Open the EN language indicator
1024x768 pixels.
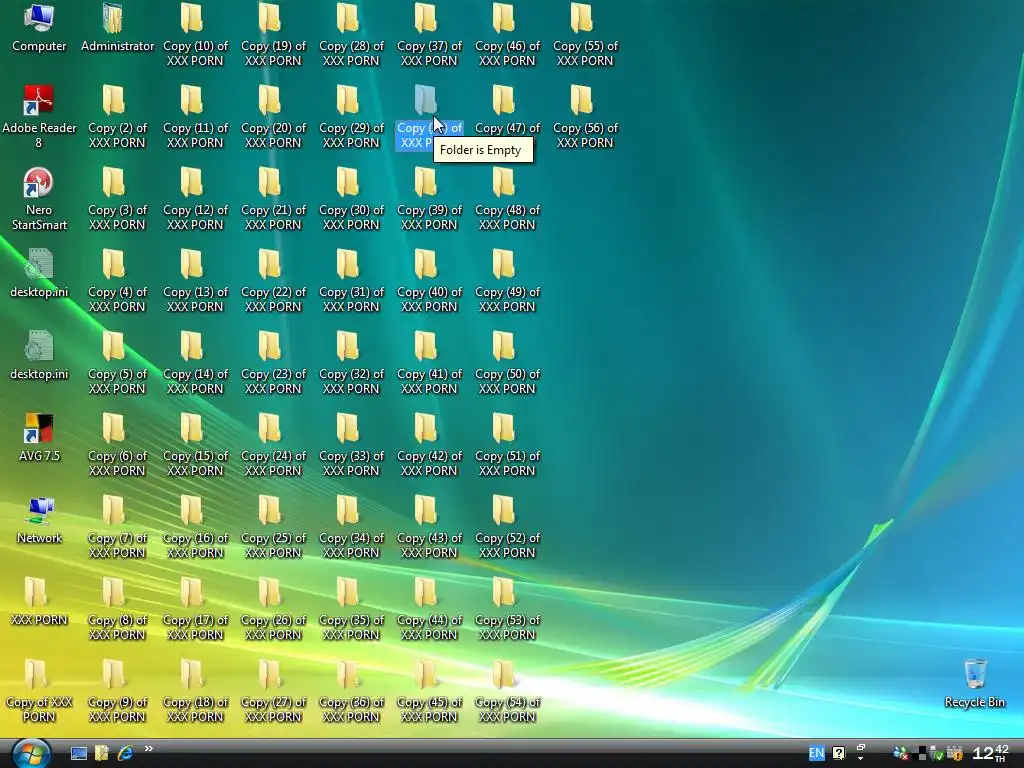tap(816, 753)
